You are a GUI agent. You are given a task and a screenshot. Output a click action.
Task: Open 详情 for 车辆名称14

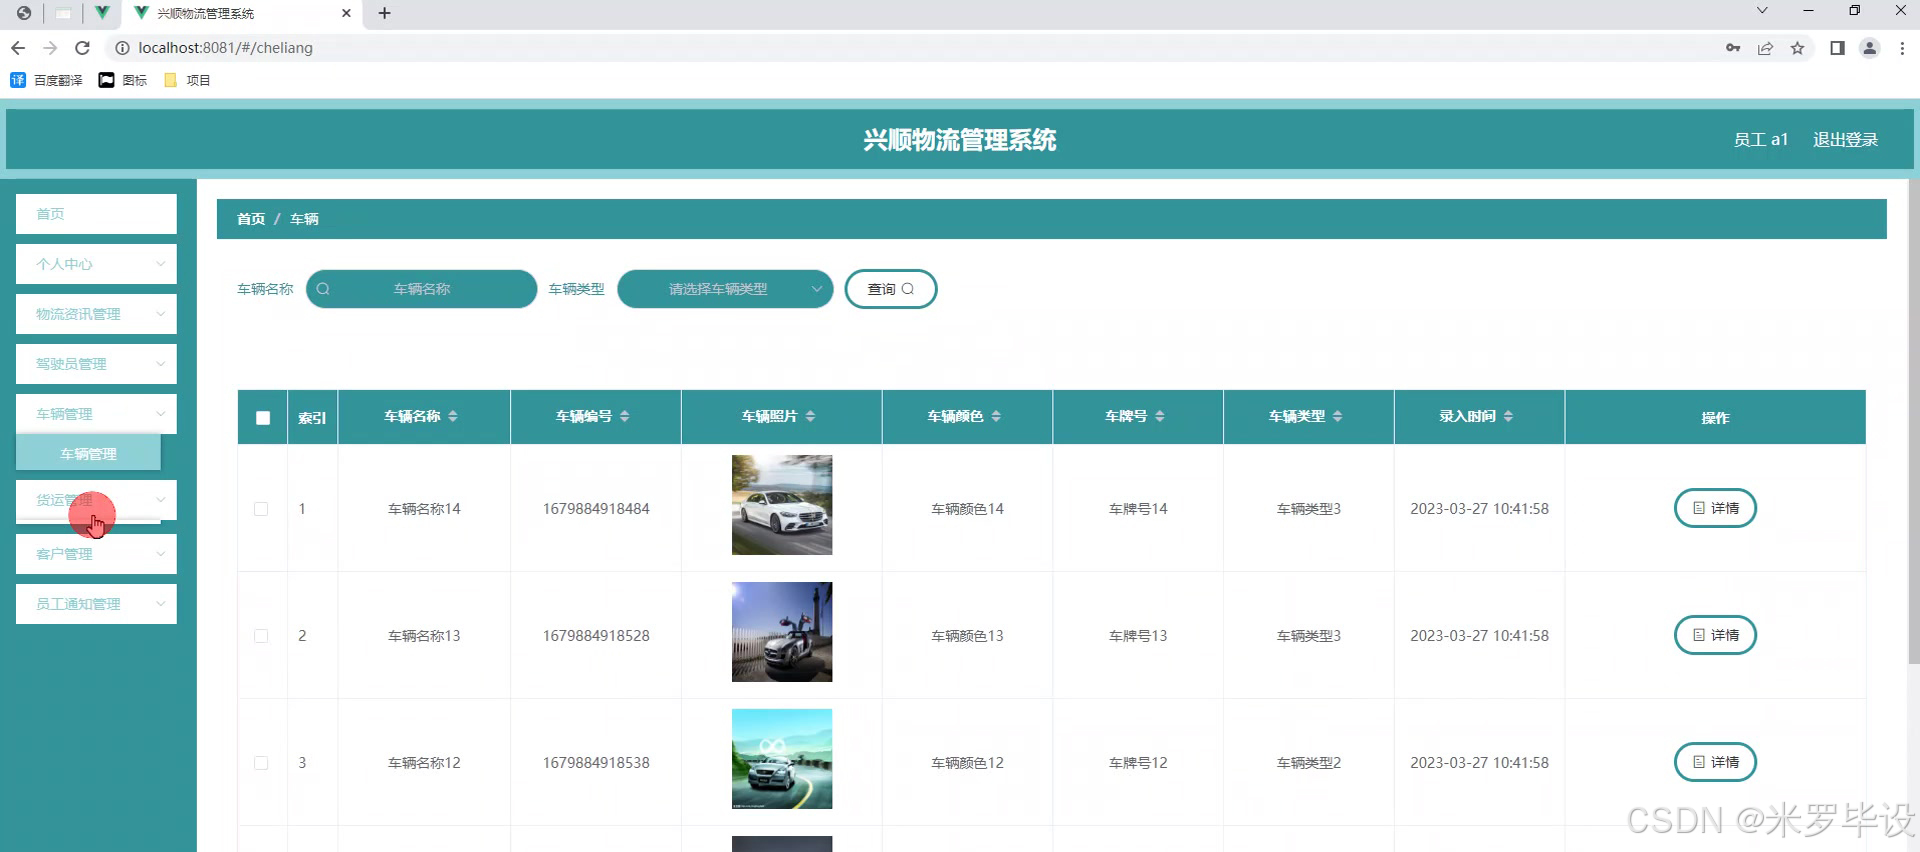tap(1715, 508)
